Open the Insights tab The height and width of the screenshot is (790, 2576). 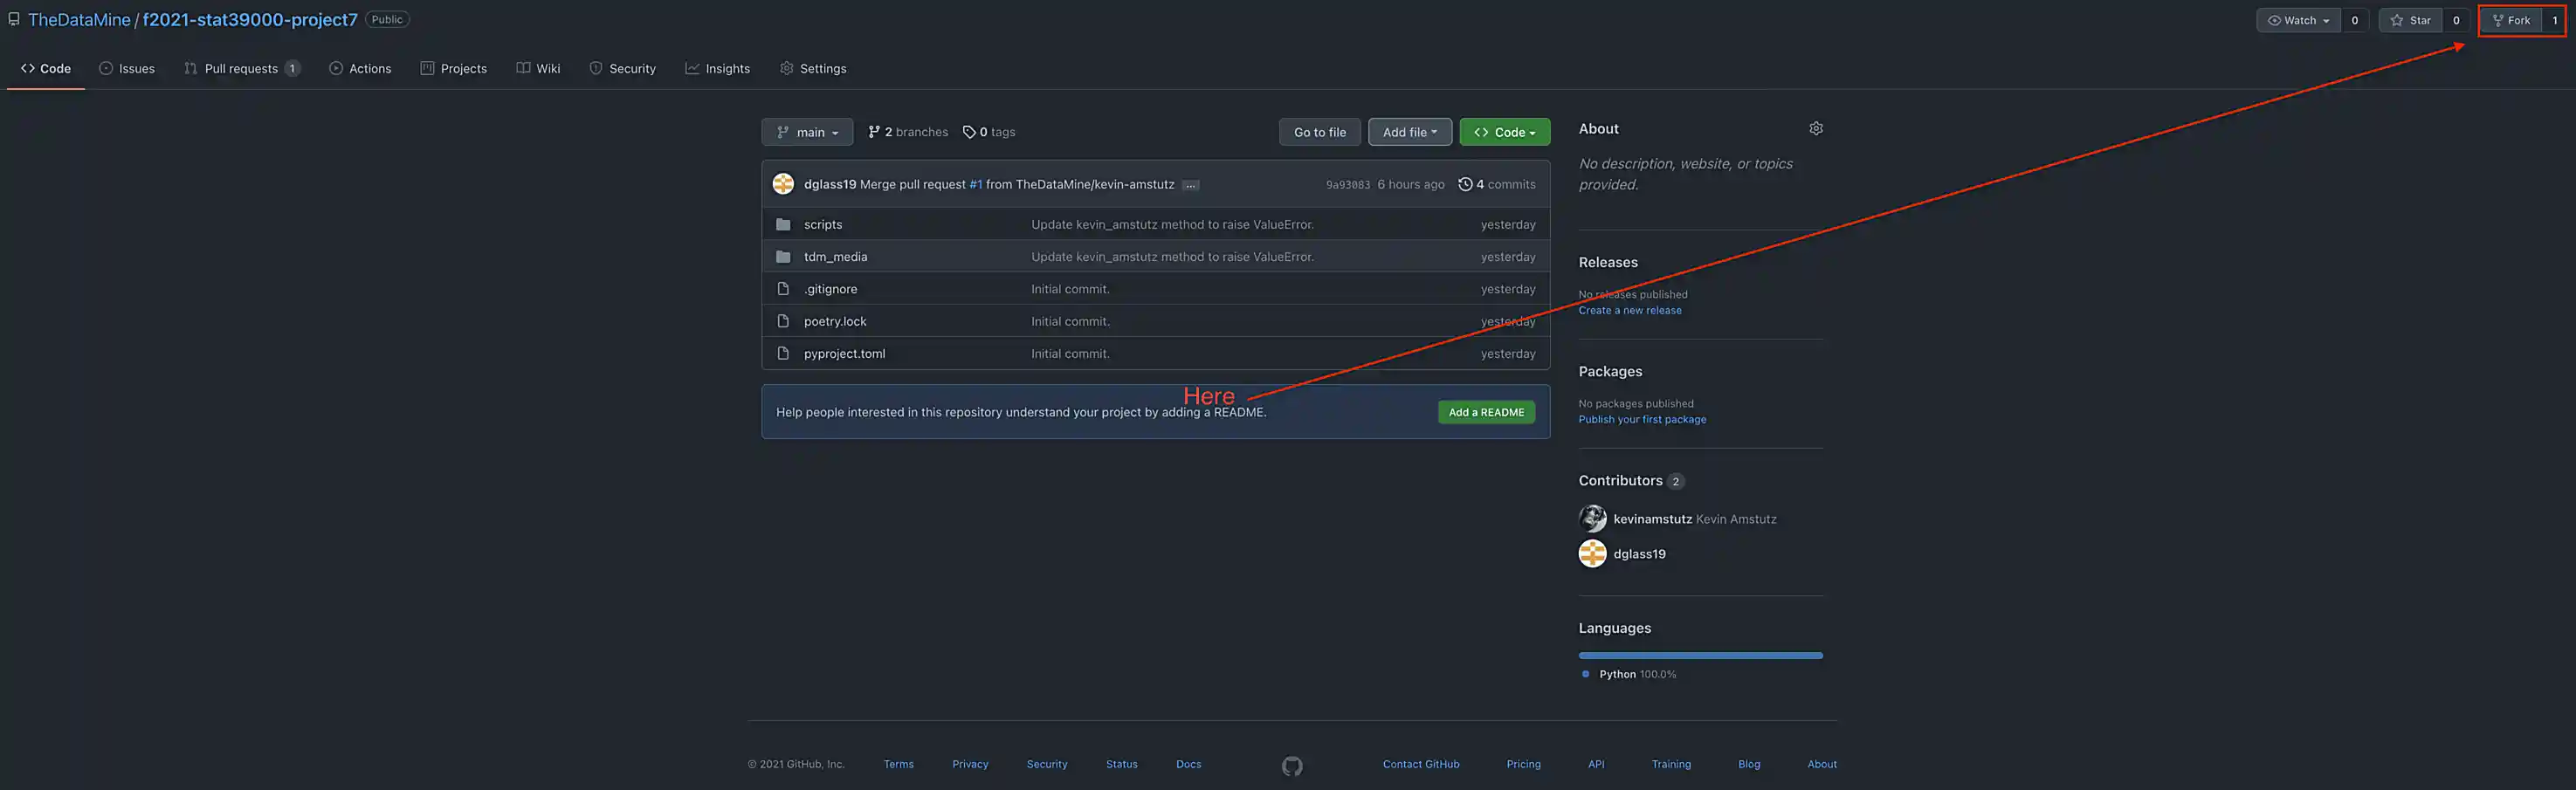pyautogui.click(x=717, y=68)
